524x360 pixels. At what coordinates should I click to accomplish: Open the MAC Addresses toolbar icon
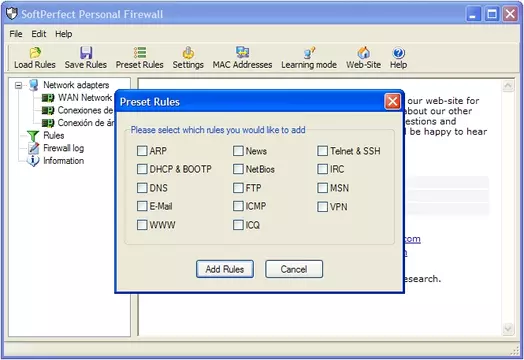coord(242,52)
